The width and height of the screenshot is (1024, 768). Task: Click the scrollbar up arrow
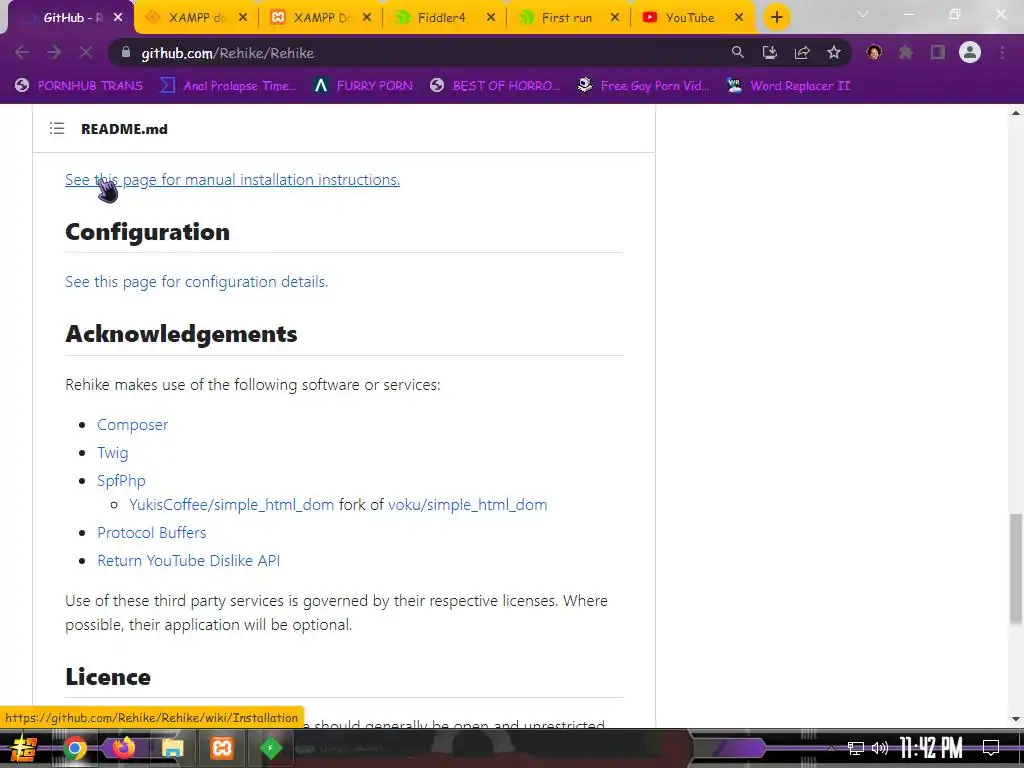pos(1016,113)
